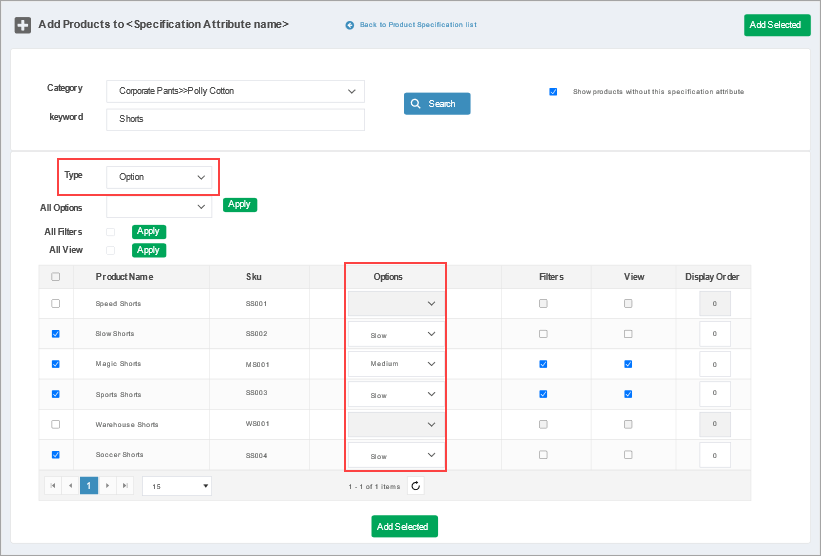Open the Category dropdown

(235, 91)
